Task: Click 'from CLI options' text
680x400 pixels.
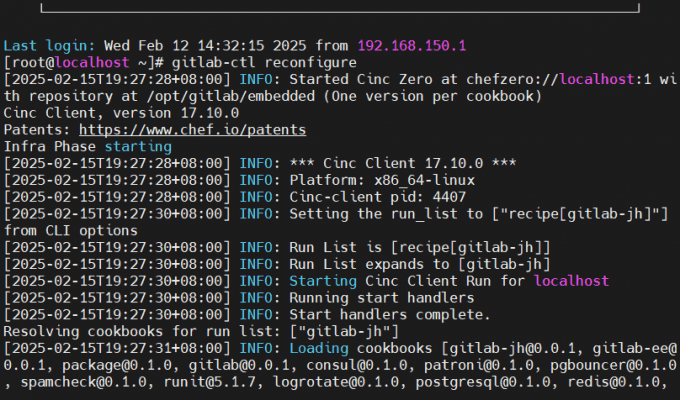Action: point(71,230)
